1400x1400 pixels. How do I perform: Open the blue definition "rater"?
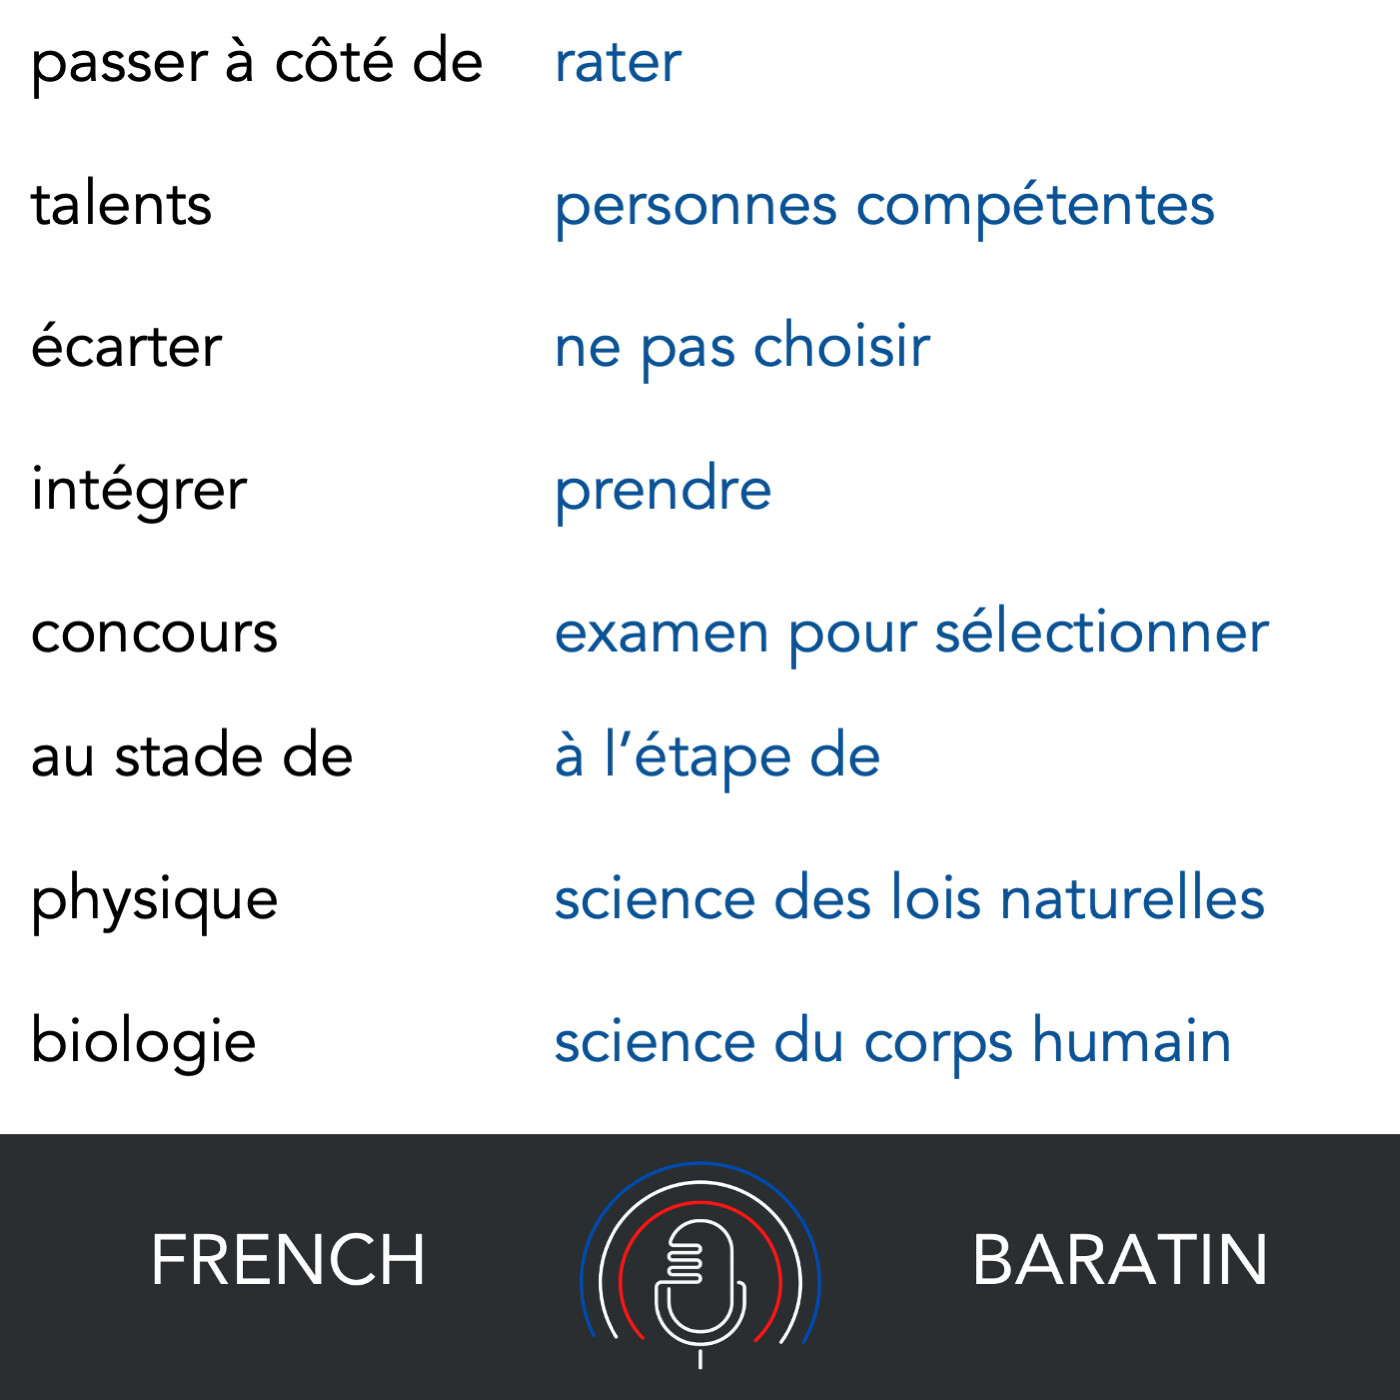pyautogui.click(x=618, y=63)
